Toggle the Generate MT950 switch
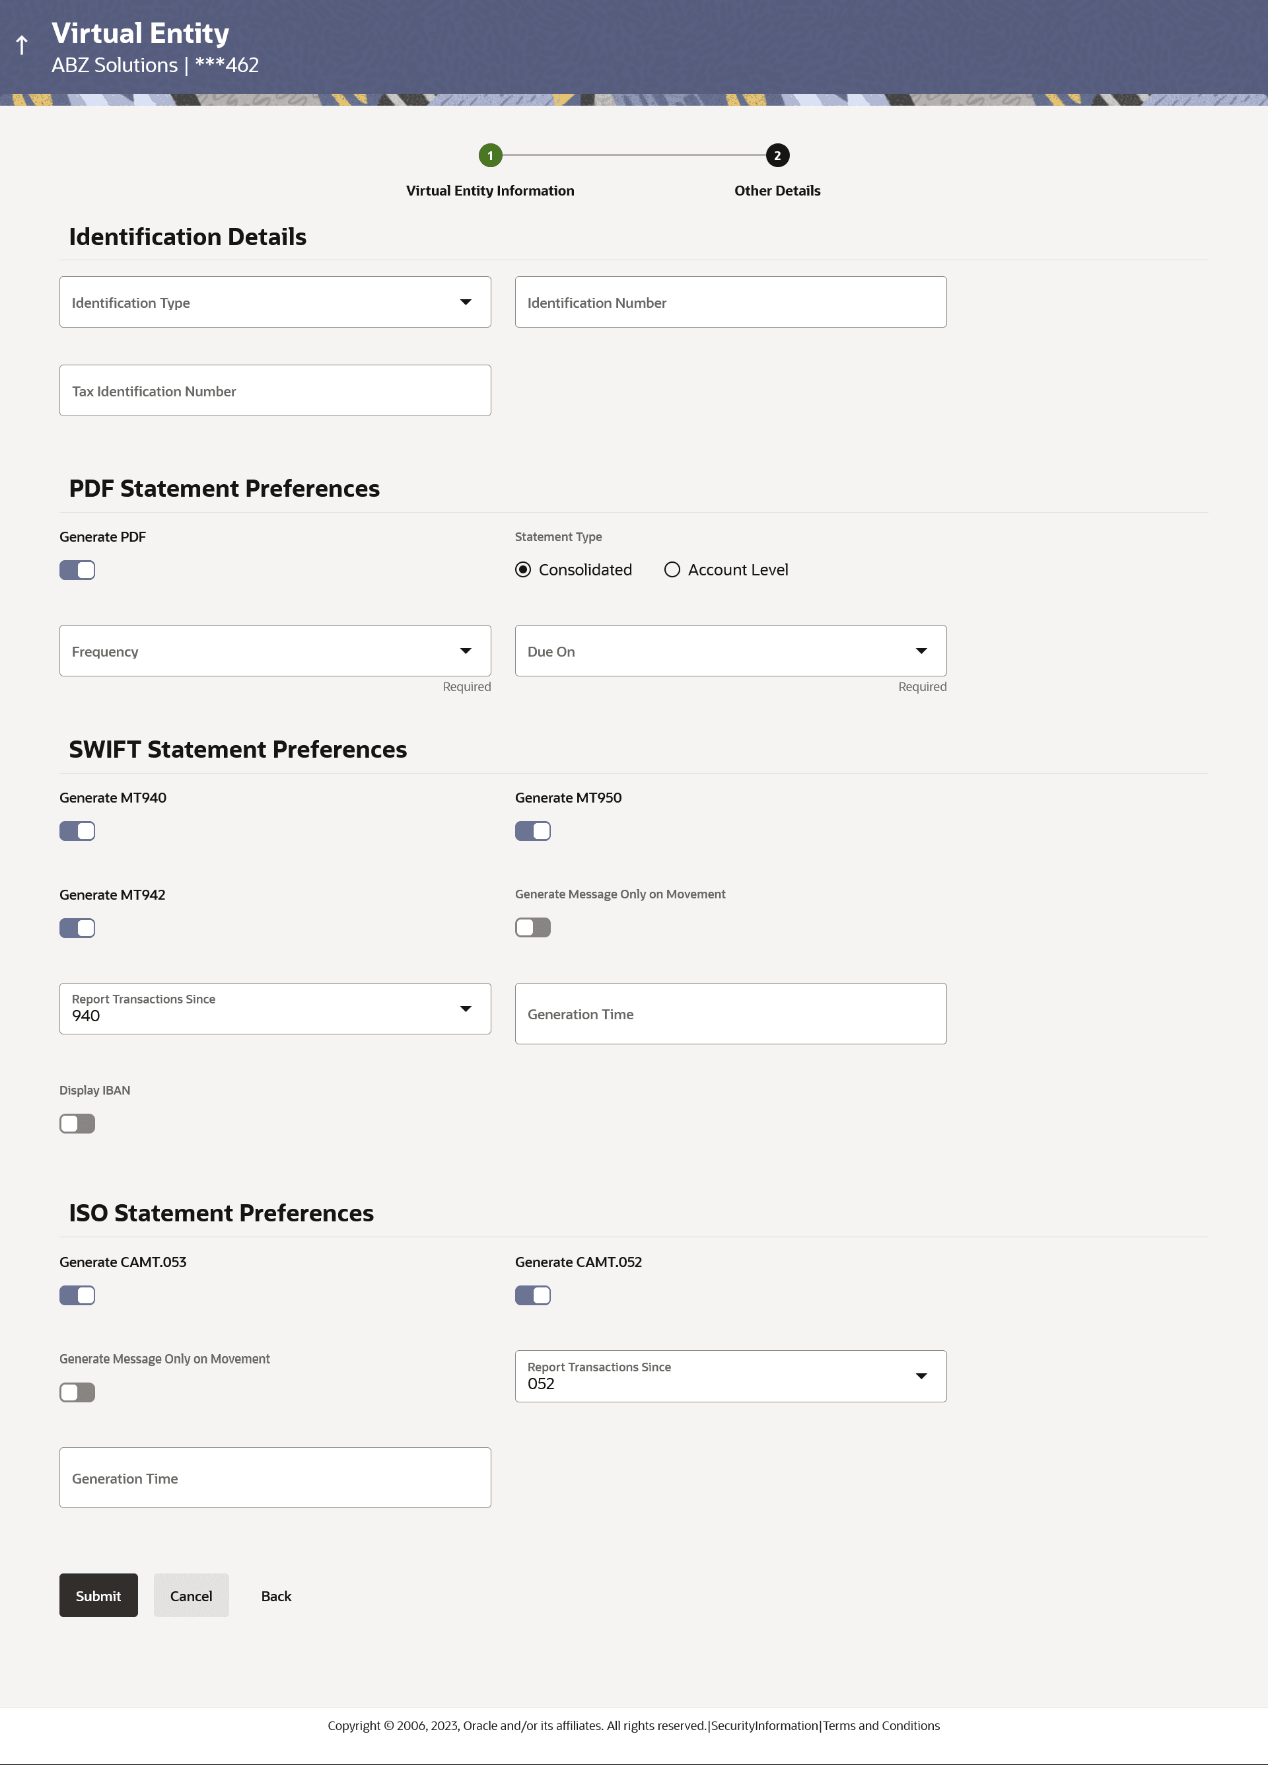Screen dimensions: 1268x1765 click(x=533, y=831)
